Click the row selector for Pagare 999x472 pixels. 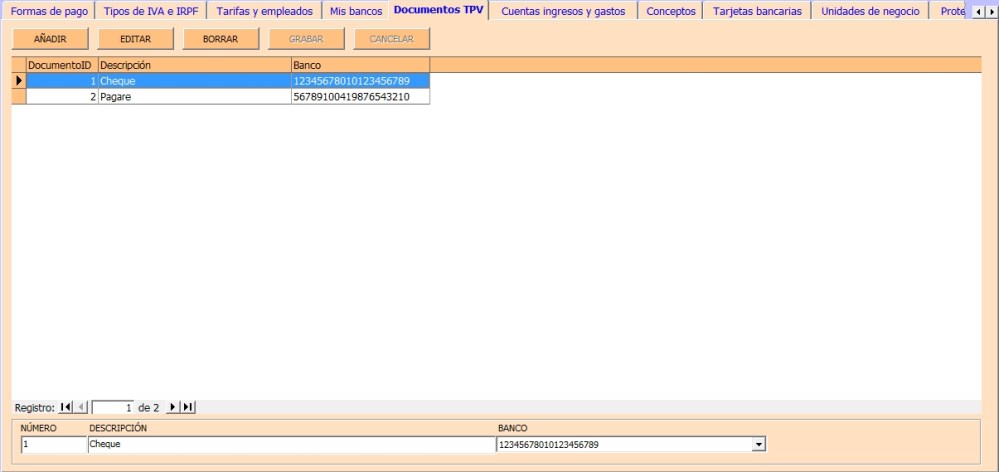(x=18, y=97)
